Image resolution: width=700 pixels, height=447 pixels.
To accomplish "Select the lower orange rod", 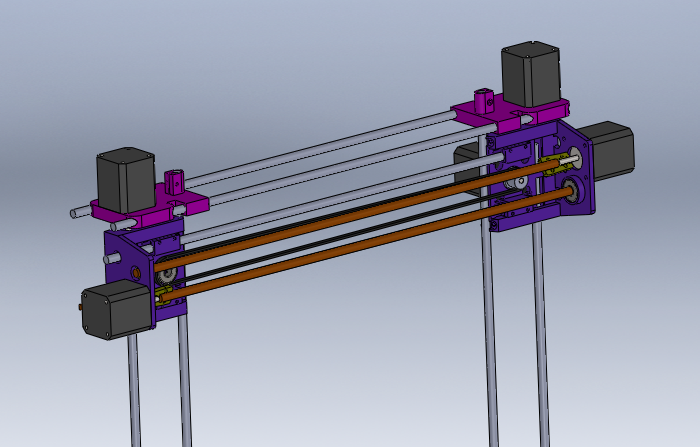I will click(x=367, y=244).
